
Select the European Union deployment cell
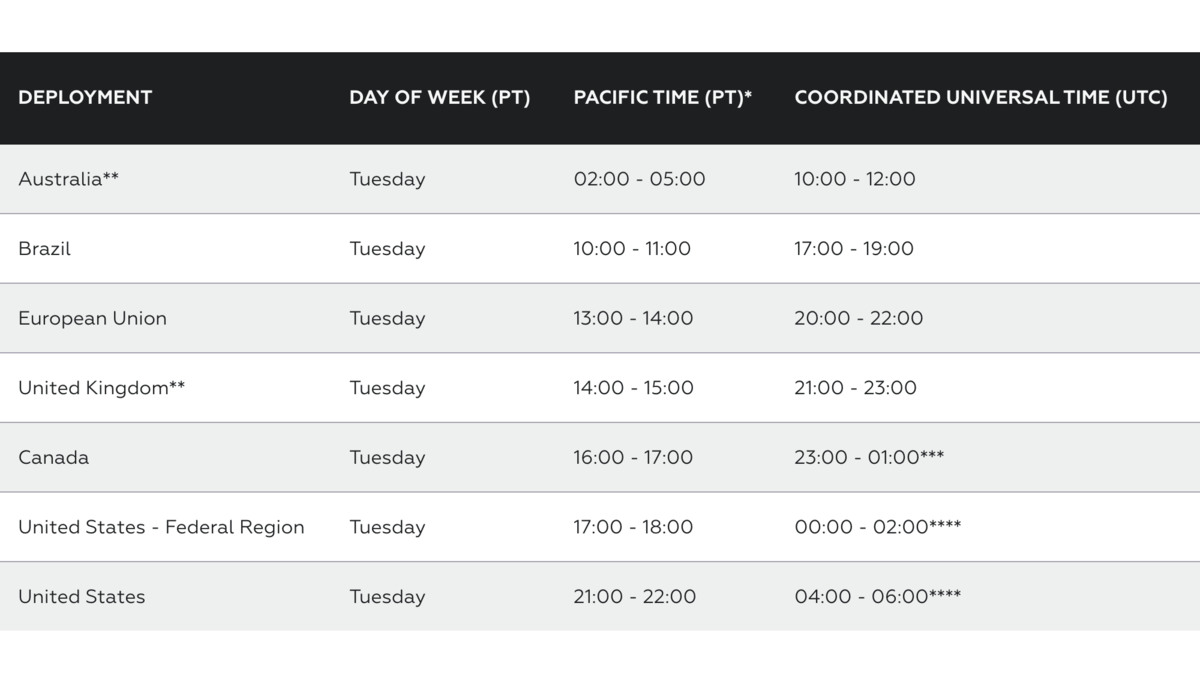click(92, 318)
